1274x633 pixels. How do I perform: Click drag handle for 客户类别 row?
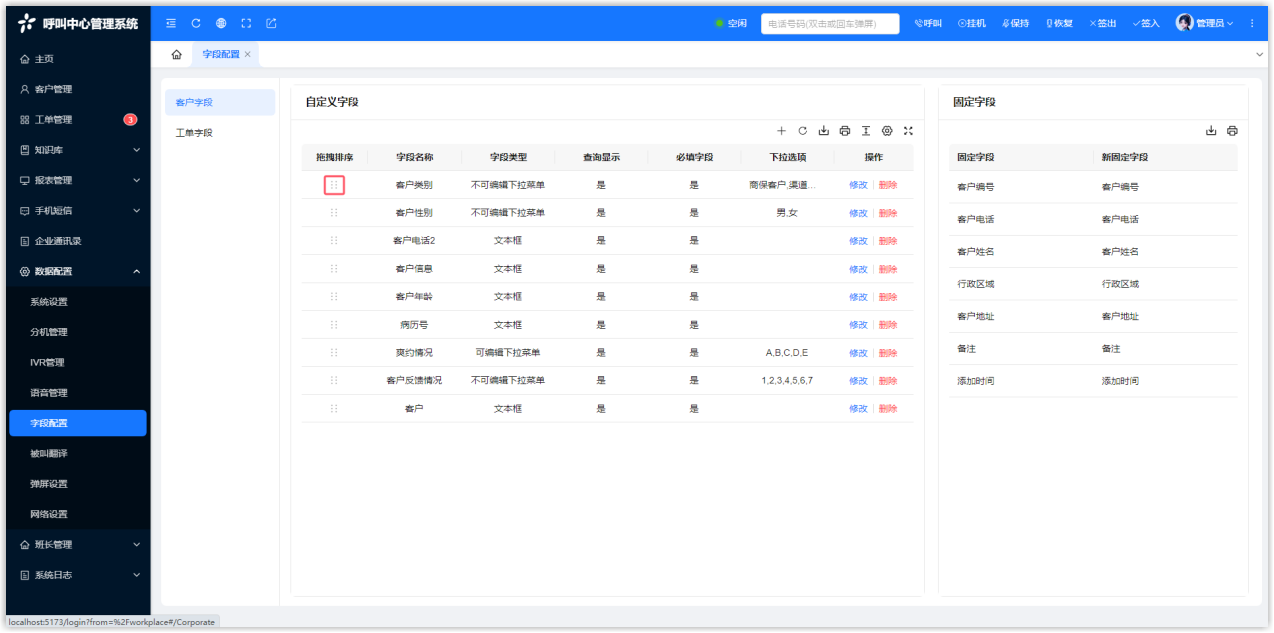tap(334, 185)
